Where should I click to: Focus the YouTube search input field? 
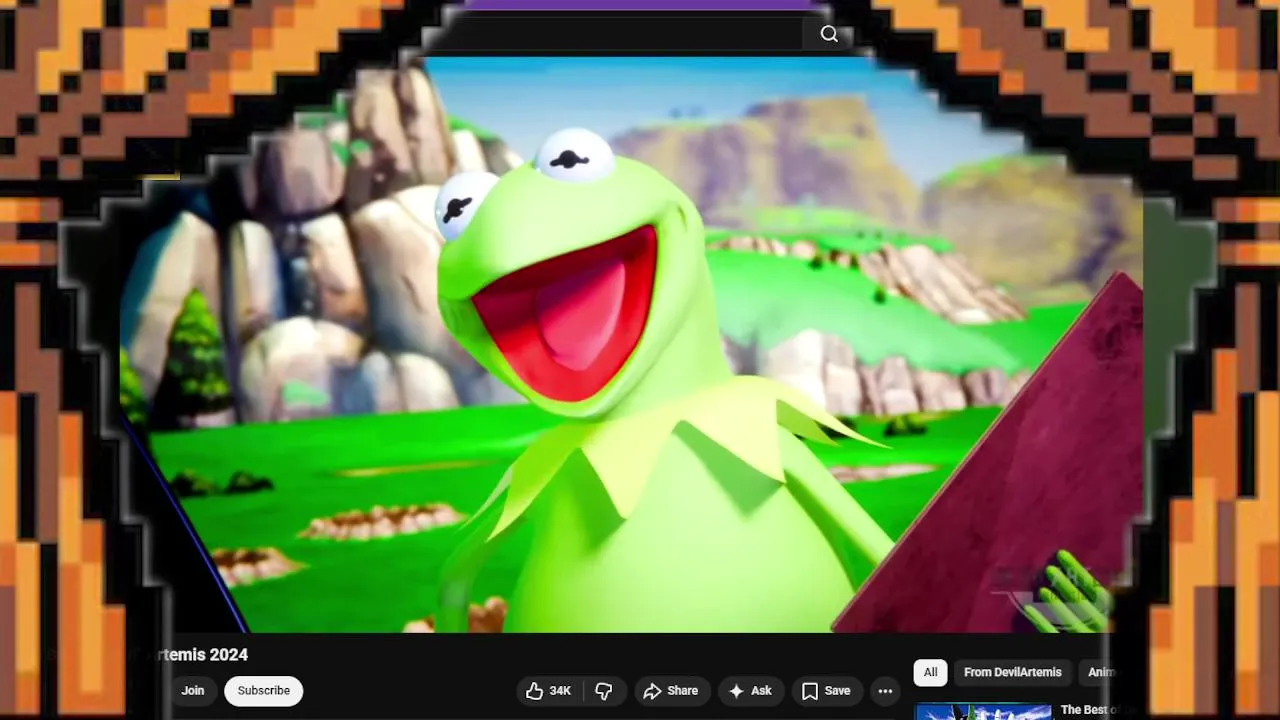[615, 34]
